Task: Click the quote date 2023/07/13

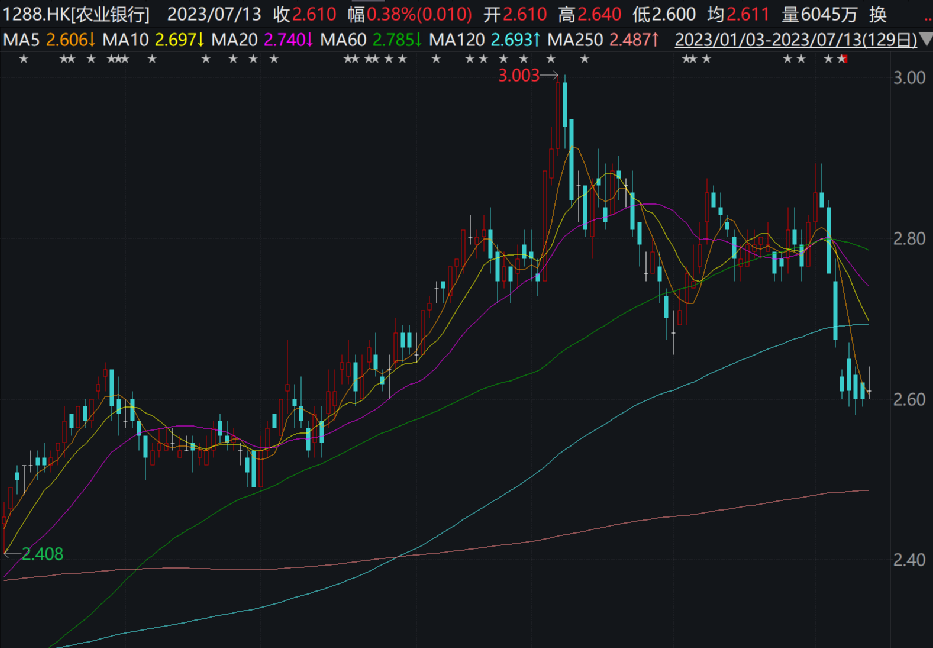Action: tap(214, 14)
